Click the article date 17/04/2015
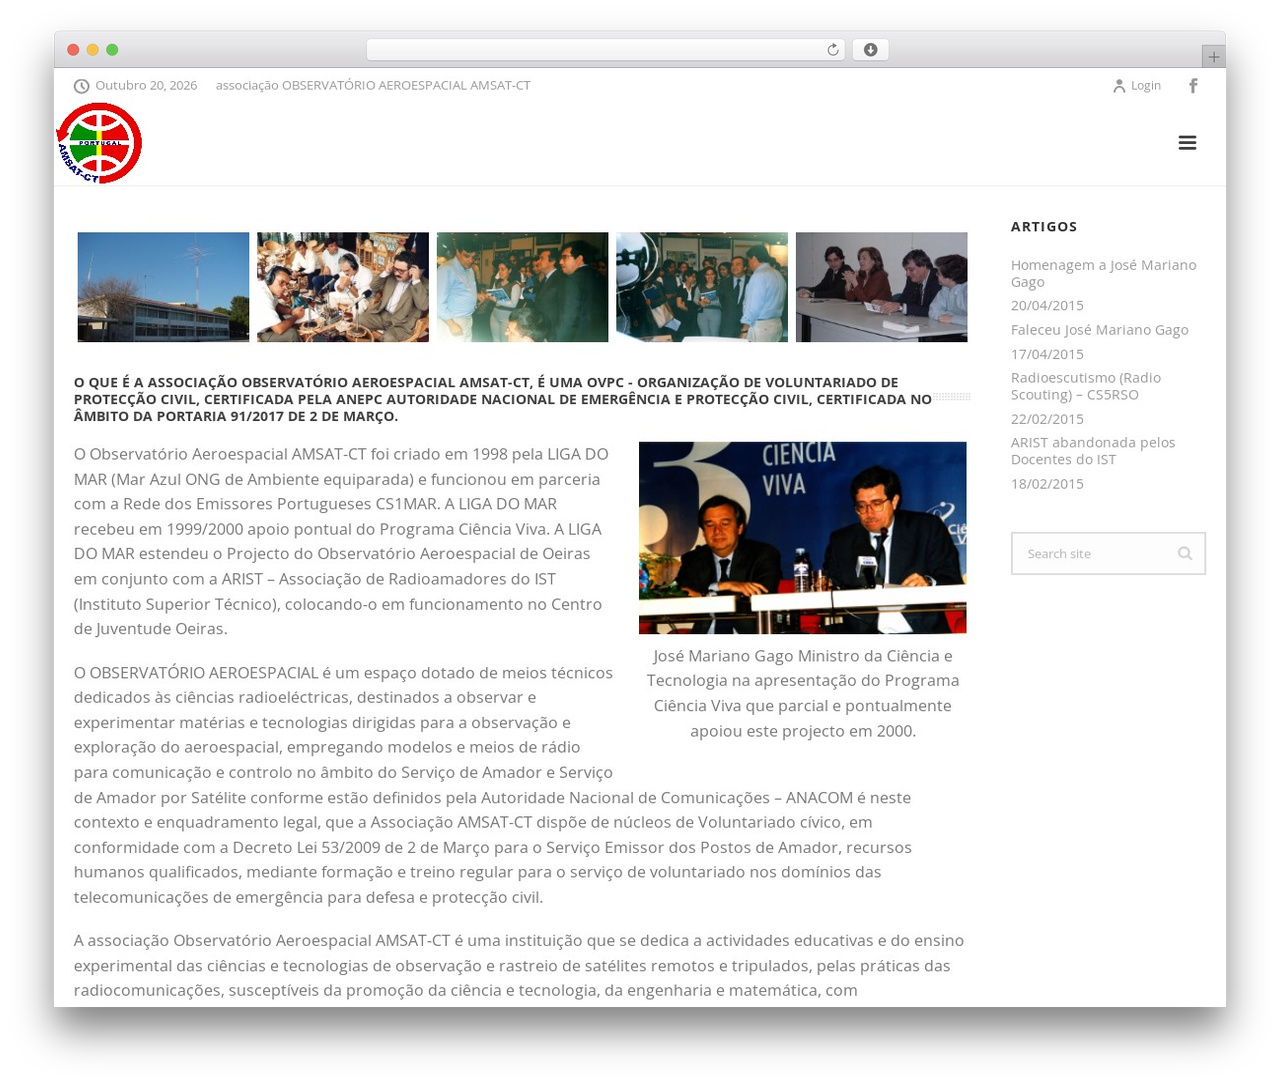Image resolution: width=1280 pixels, height=1084 pixels. 1047,354
